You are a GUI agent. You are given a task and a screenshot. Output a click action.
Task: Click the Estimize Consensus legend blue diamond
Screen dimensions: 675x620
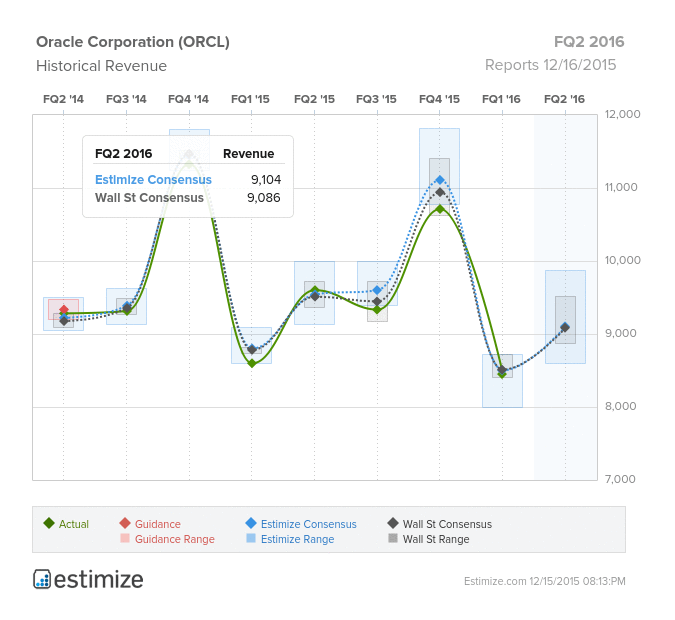pos(251,523)
